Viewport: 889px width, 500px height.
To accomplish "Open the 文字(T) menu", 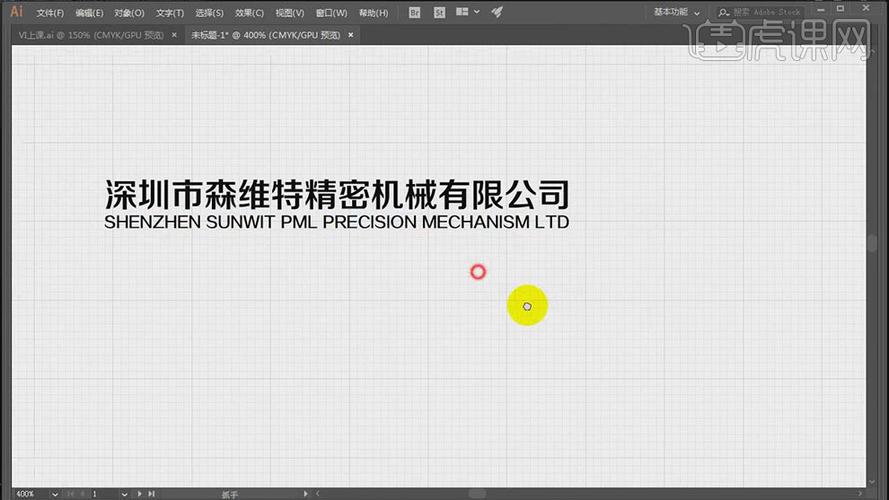I will tap(170, 12).
